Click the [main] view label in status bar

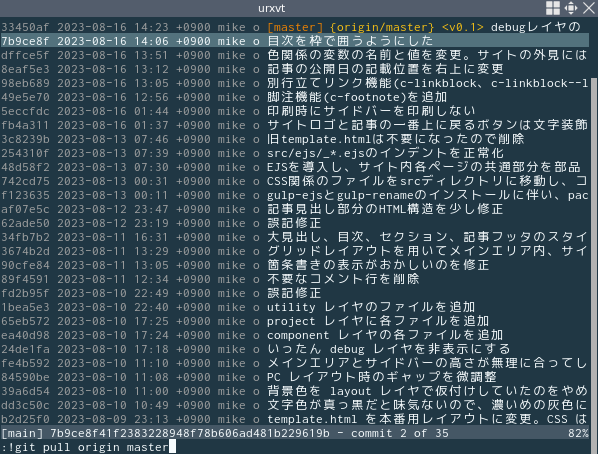tap(22, 433)
